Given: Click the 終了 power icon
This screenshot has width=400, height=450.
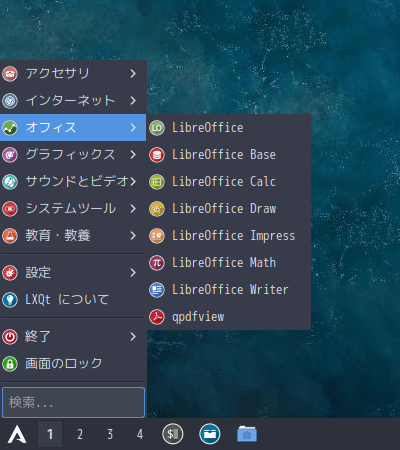Looking at the screenshot, I should pos(10,337).
